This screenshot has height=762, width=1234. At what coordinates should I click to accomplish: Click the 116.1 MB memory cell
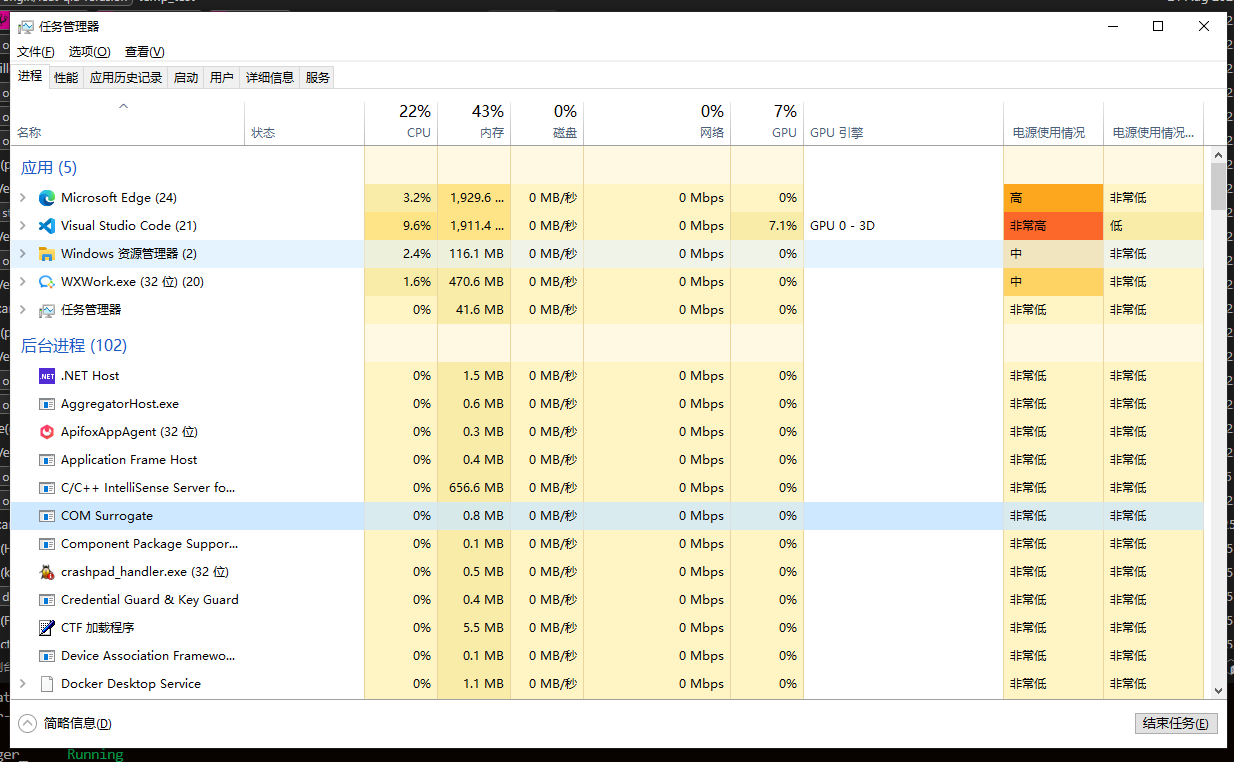pyautogui.click(x=474, y=254)
